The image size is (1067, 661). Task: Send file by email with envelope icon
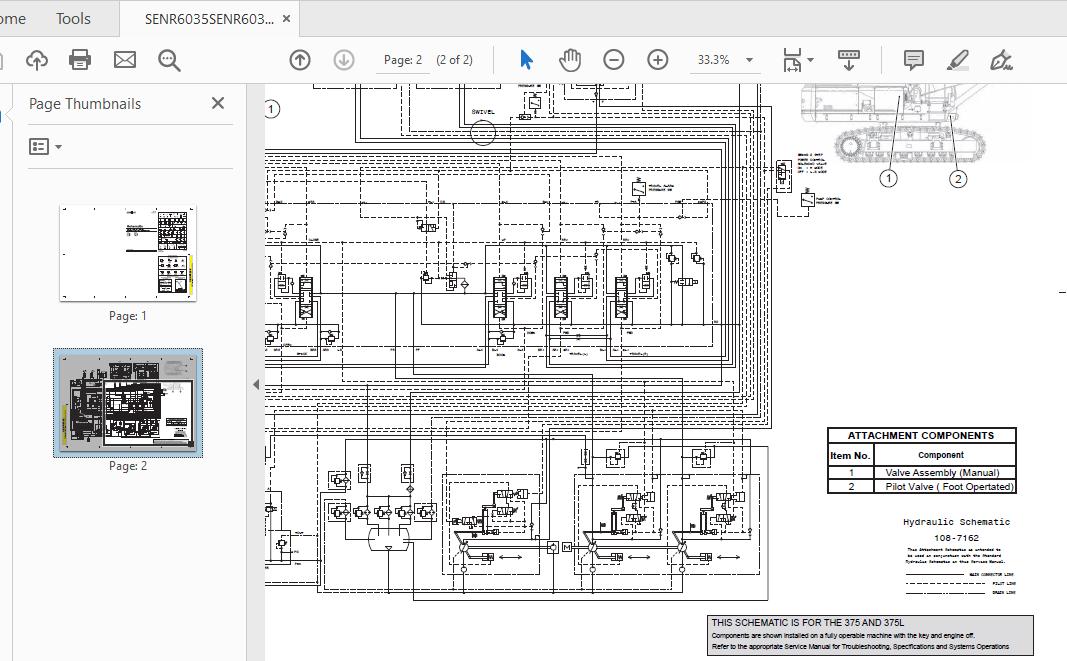pos(124,60)
